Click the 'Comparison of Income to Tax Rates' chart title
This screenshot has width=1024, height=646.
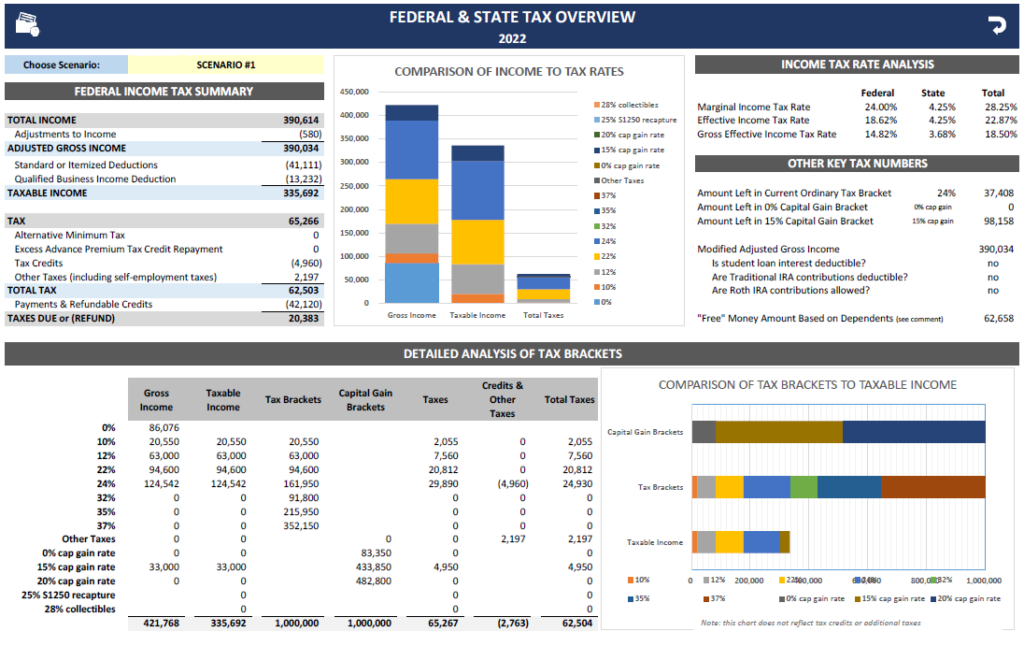509,72
